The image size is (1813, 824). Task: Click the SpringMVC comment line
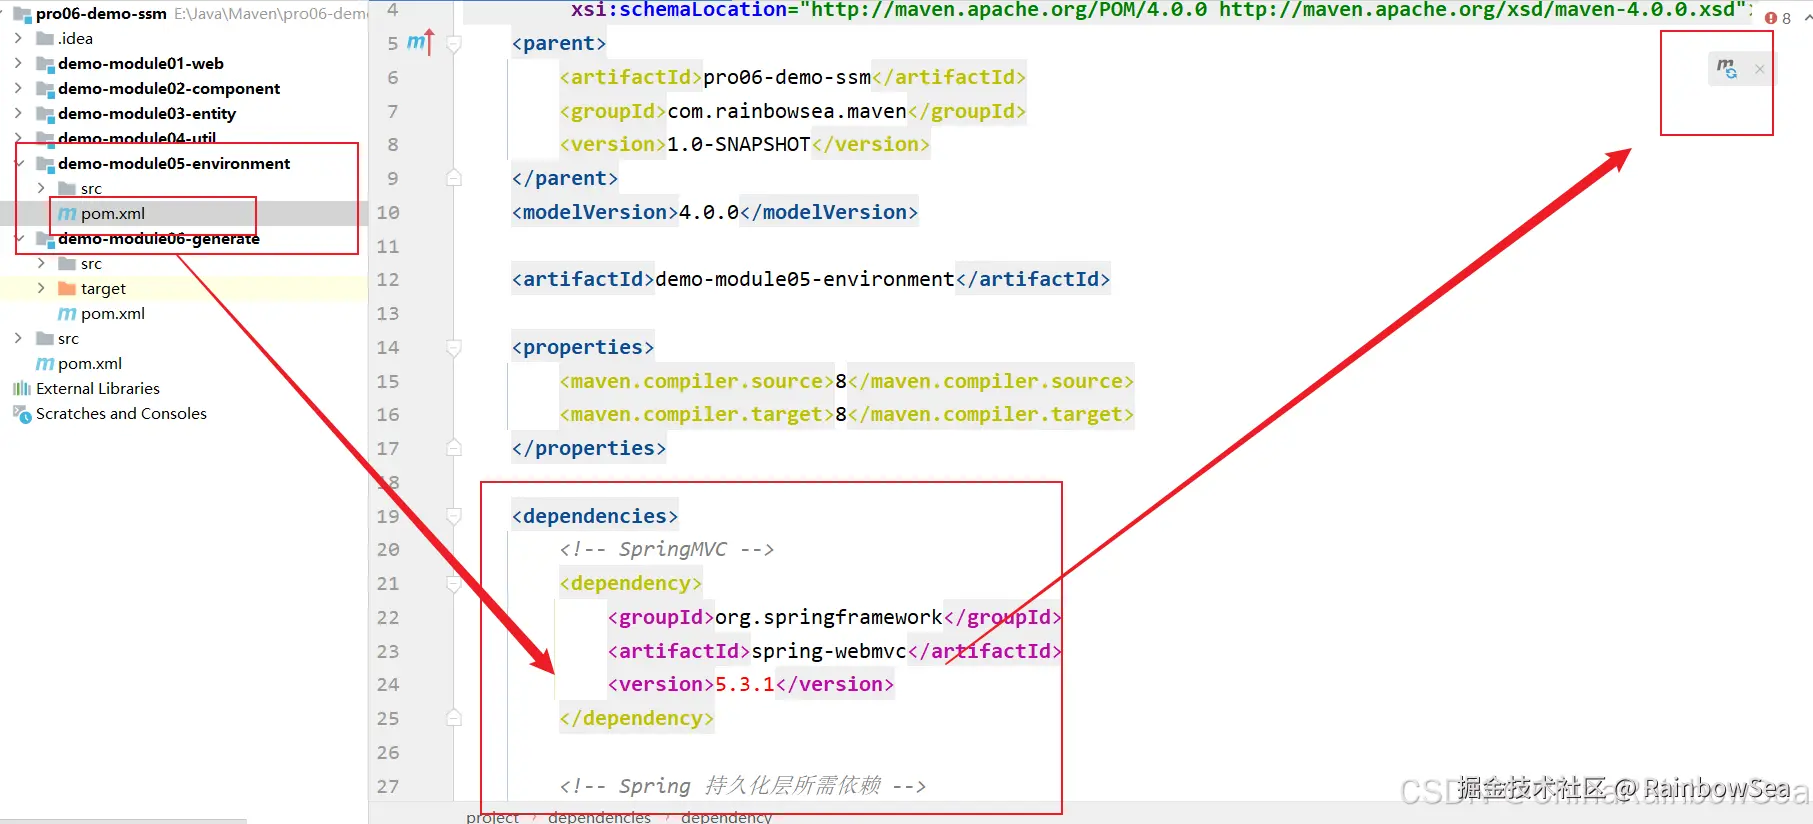(x=667, y=549)
